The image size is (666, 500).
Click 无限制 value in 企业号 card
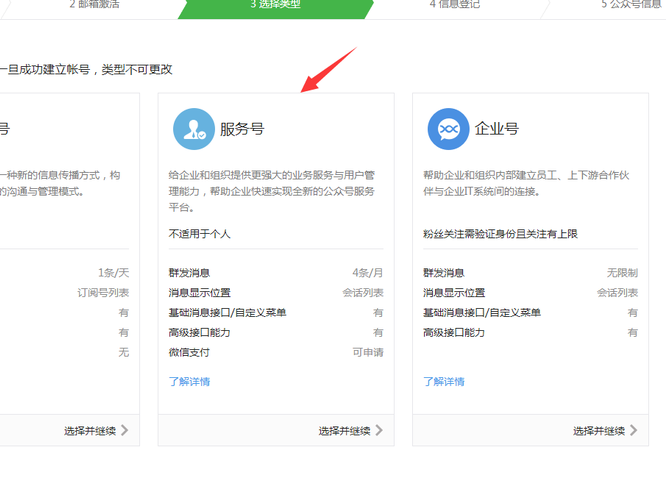pos(622,273)
